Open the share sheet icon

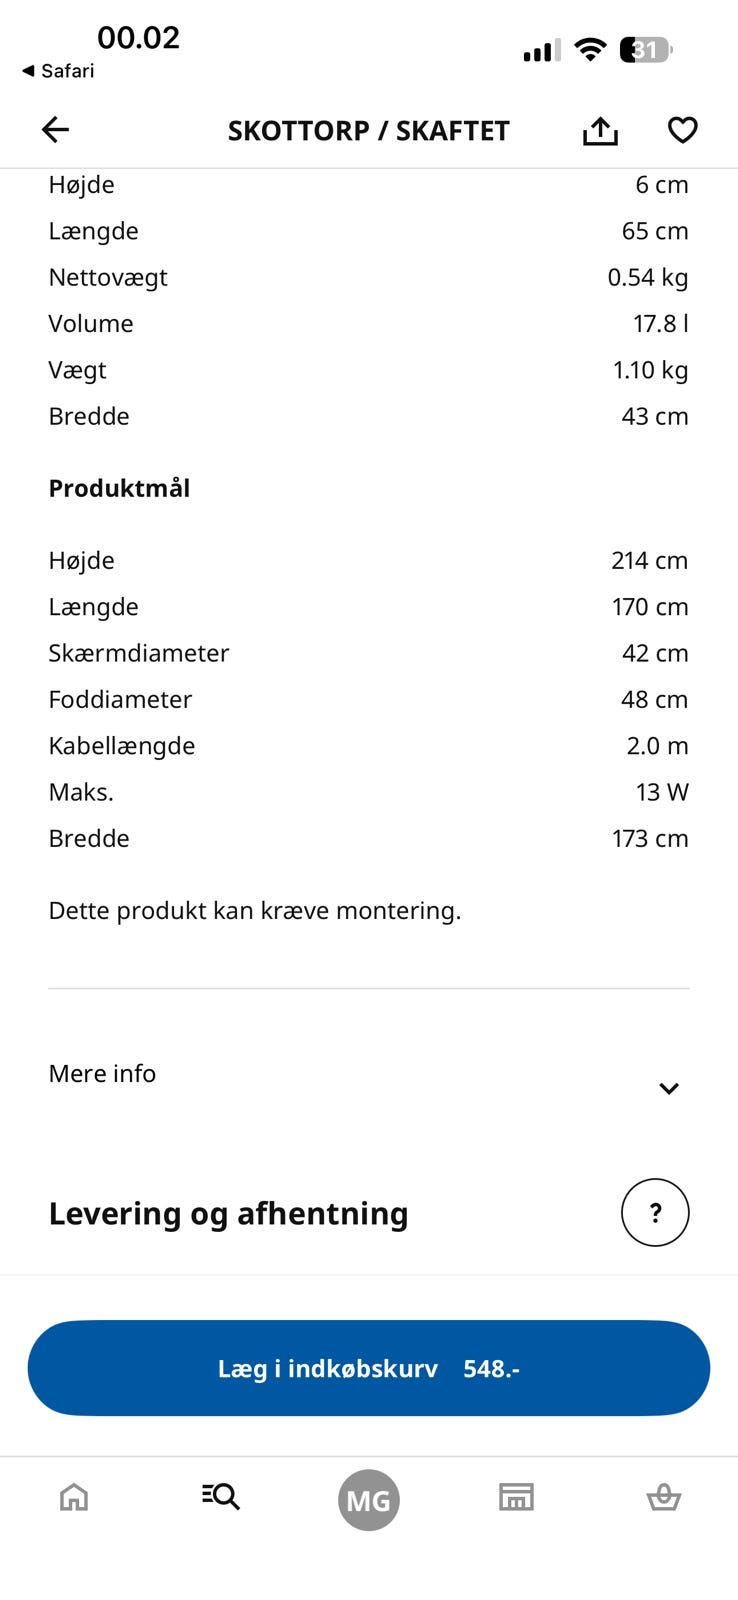click(600, 130)
